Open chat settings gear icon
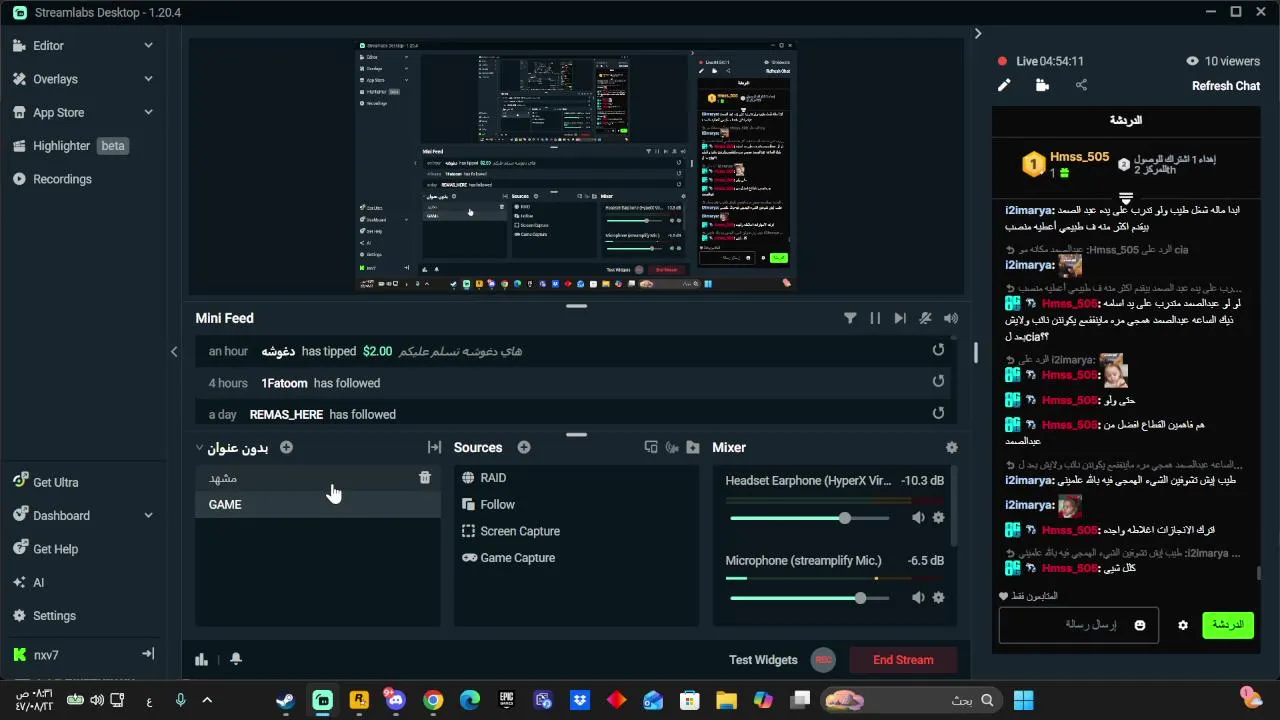This screenshot has width=1280, height=720. coord(1183,625)
